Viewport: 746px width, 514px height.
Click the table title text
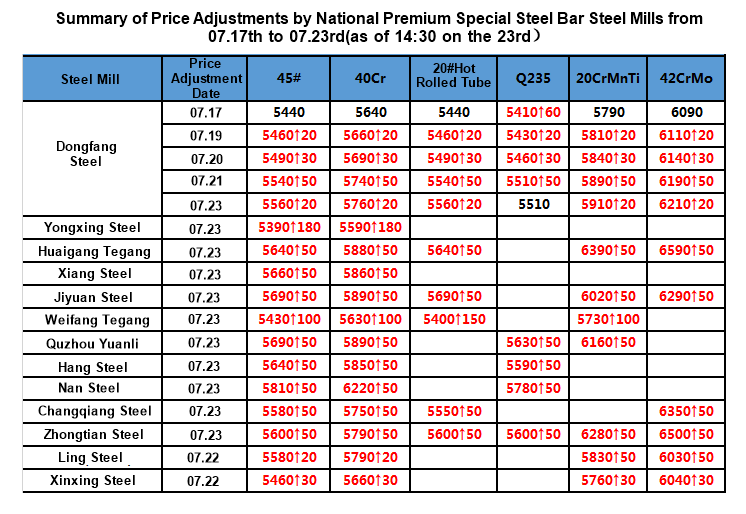coord(372,27)
